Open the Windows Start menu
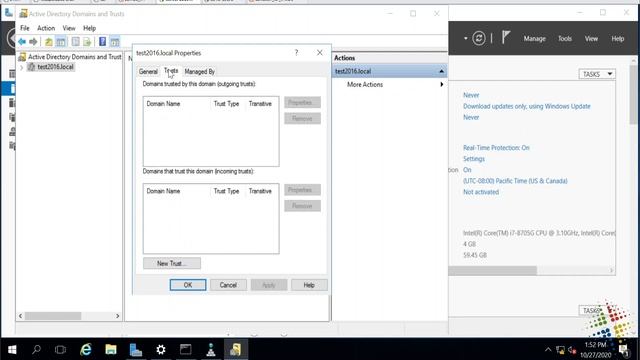Screen dimensions: 640x360 (12, 349)
